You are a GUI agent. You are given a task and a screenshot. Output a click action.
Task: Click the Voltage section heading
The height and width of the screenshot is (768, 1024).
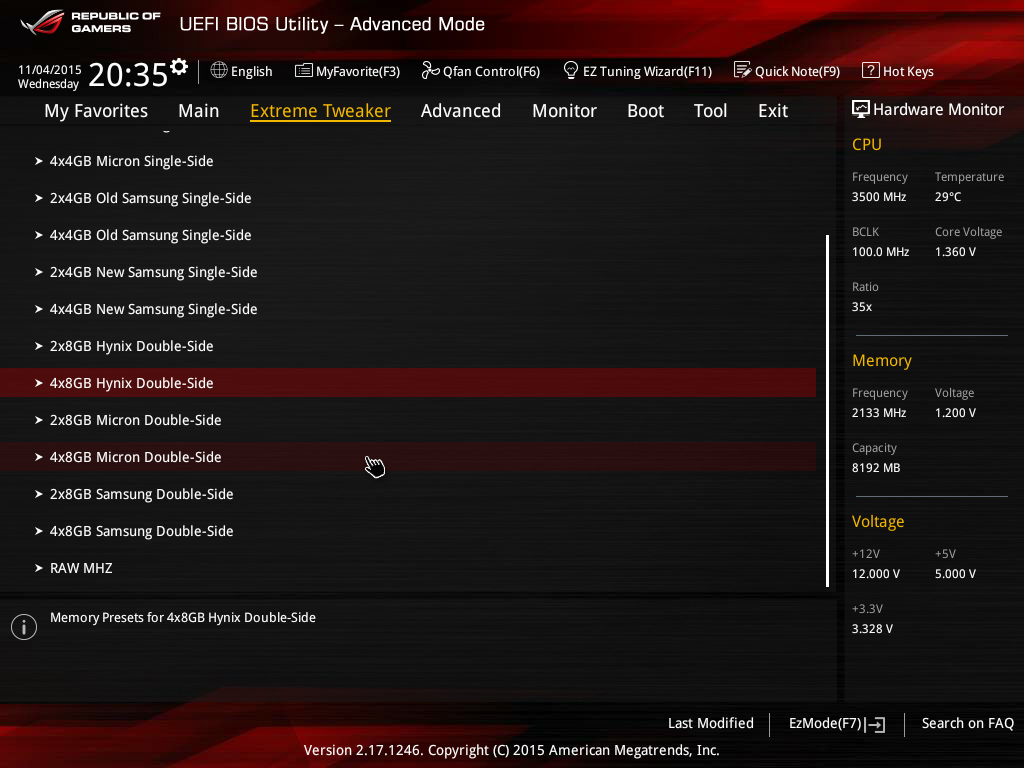tap(878, 522)
